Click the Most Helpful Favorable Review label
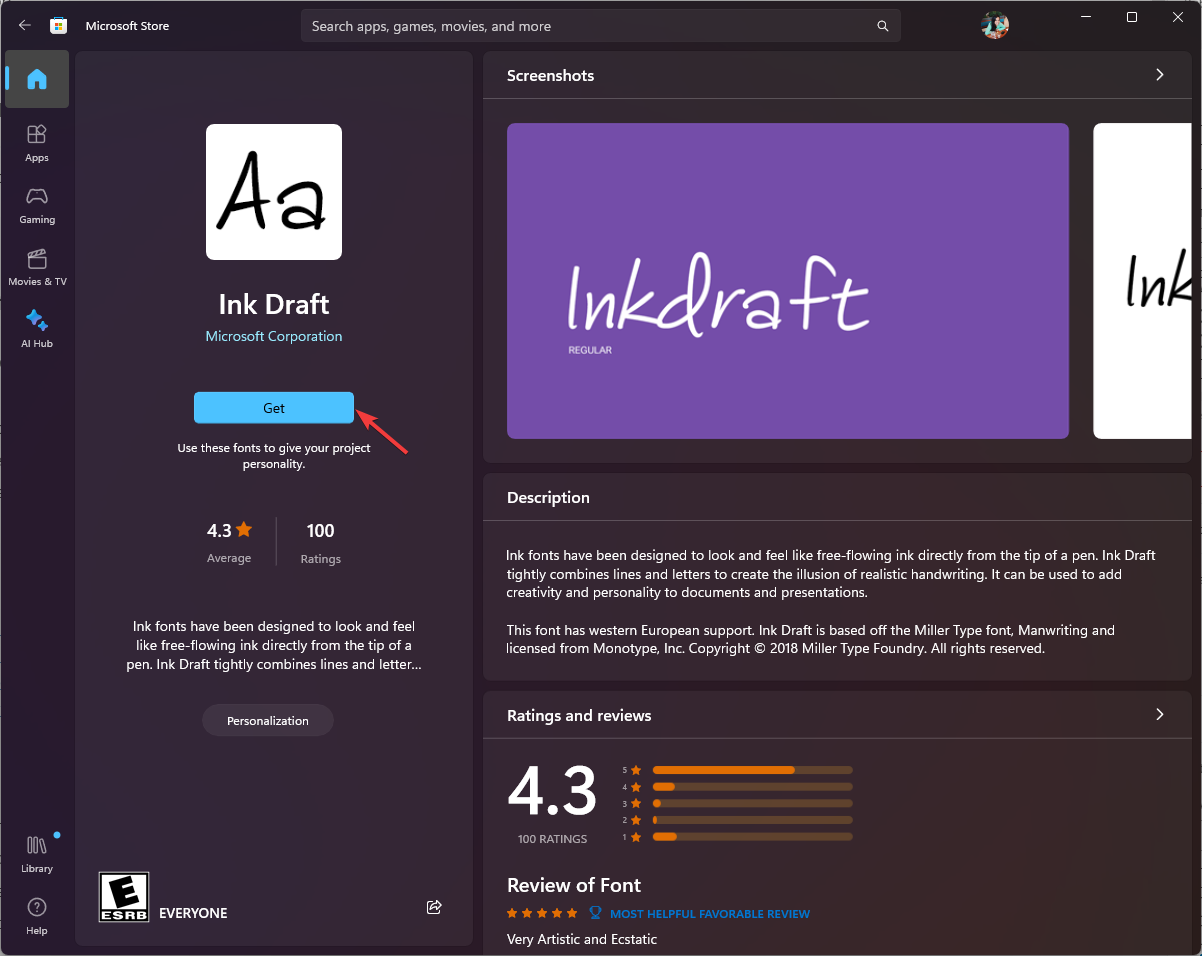Screen dimensions: 1202x956 click(x=710, y=914)
